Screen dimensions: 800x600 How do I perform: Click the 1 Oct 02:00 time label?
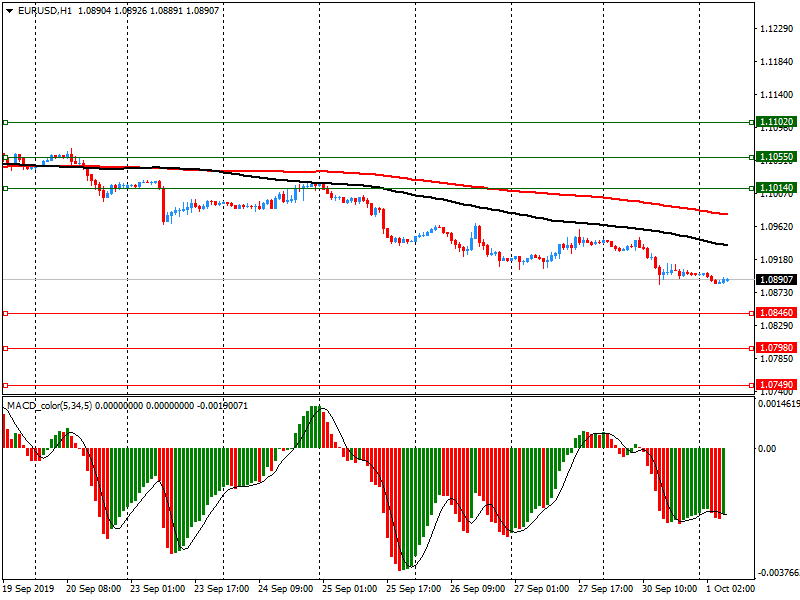tap(730, 589)
